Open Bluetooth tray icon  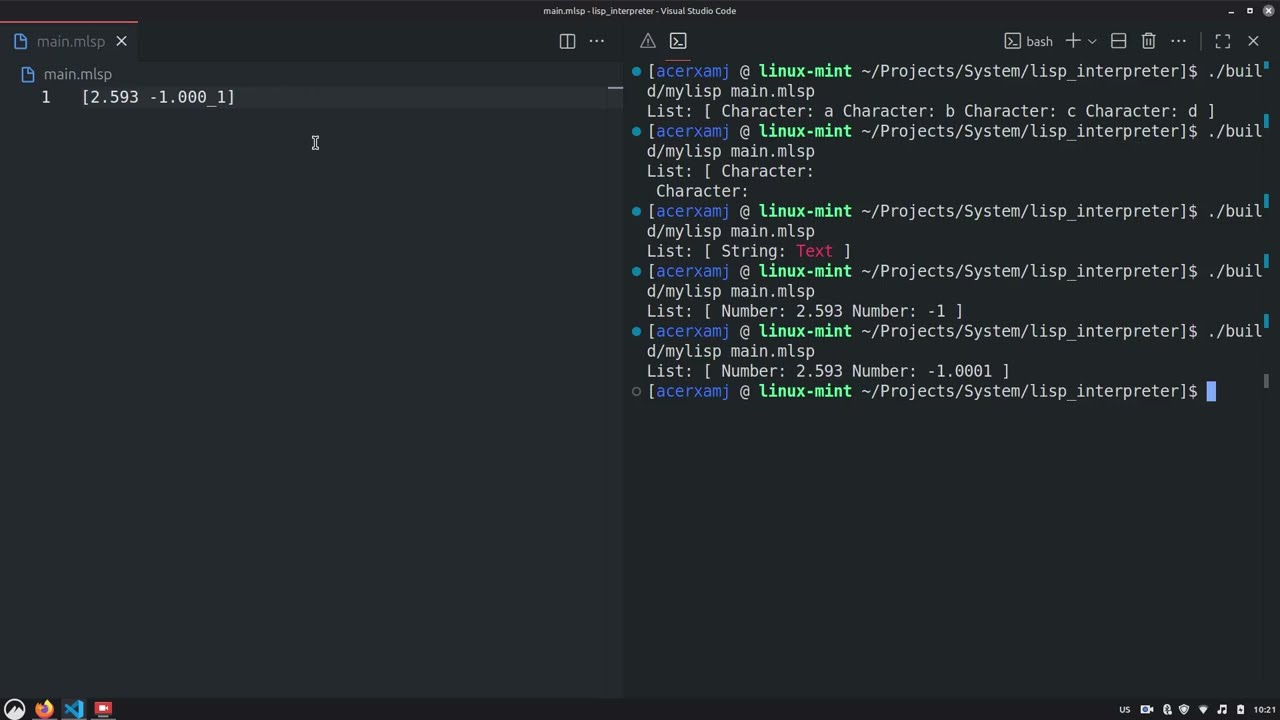click(x=1167, y=710)
